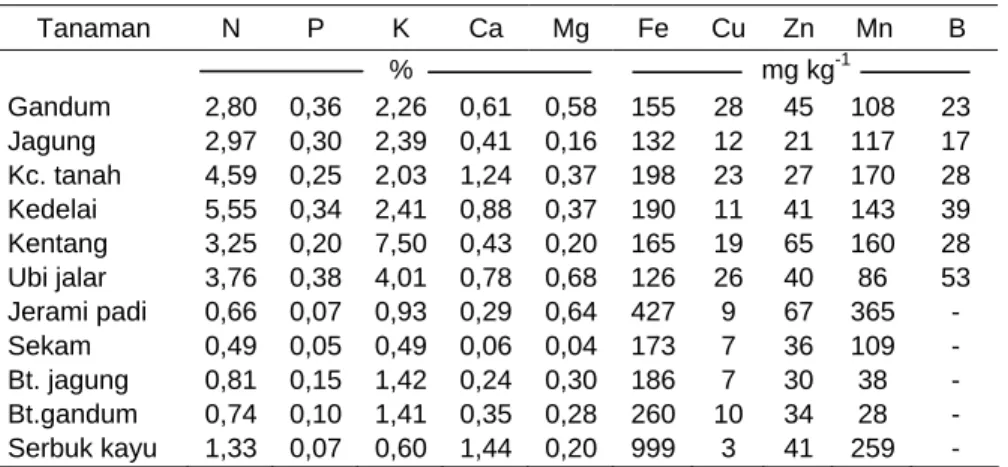Select the N column header
Image resolution: width=1008 pixels, height=467 pixels.
click(231, 29)
